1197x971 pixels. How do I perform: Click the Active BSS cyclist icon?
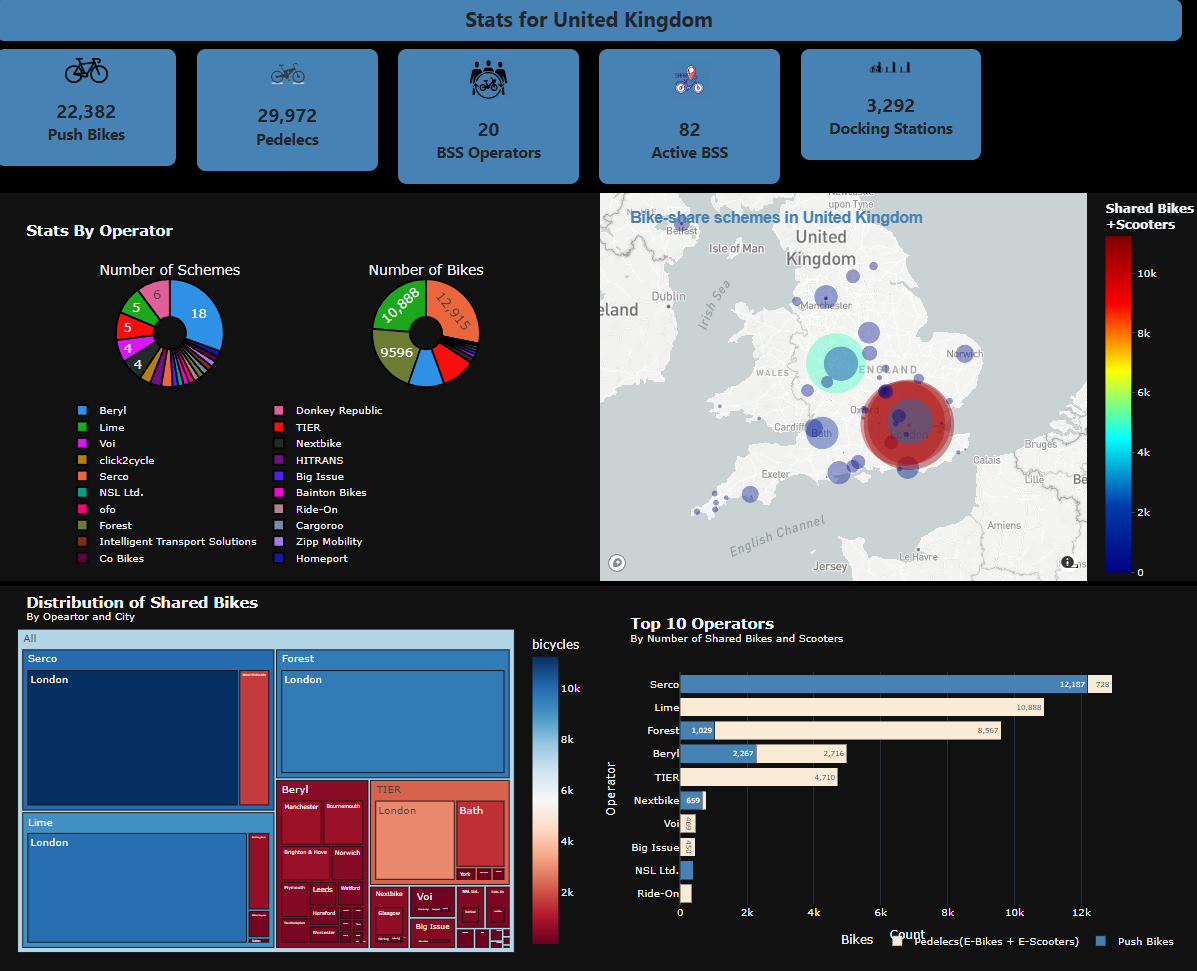click(689, 80)
